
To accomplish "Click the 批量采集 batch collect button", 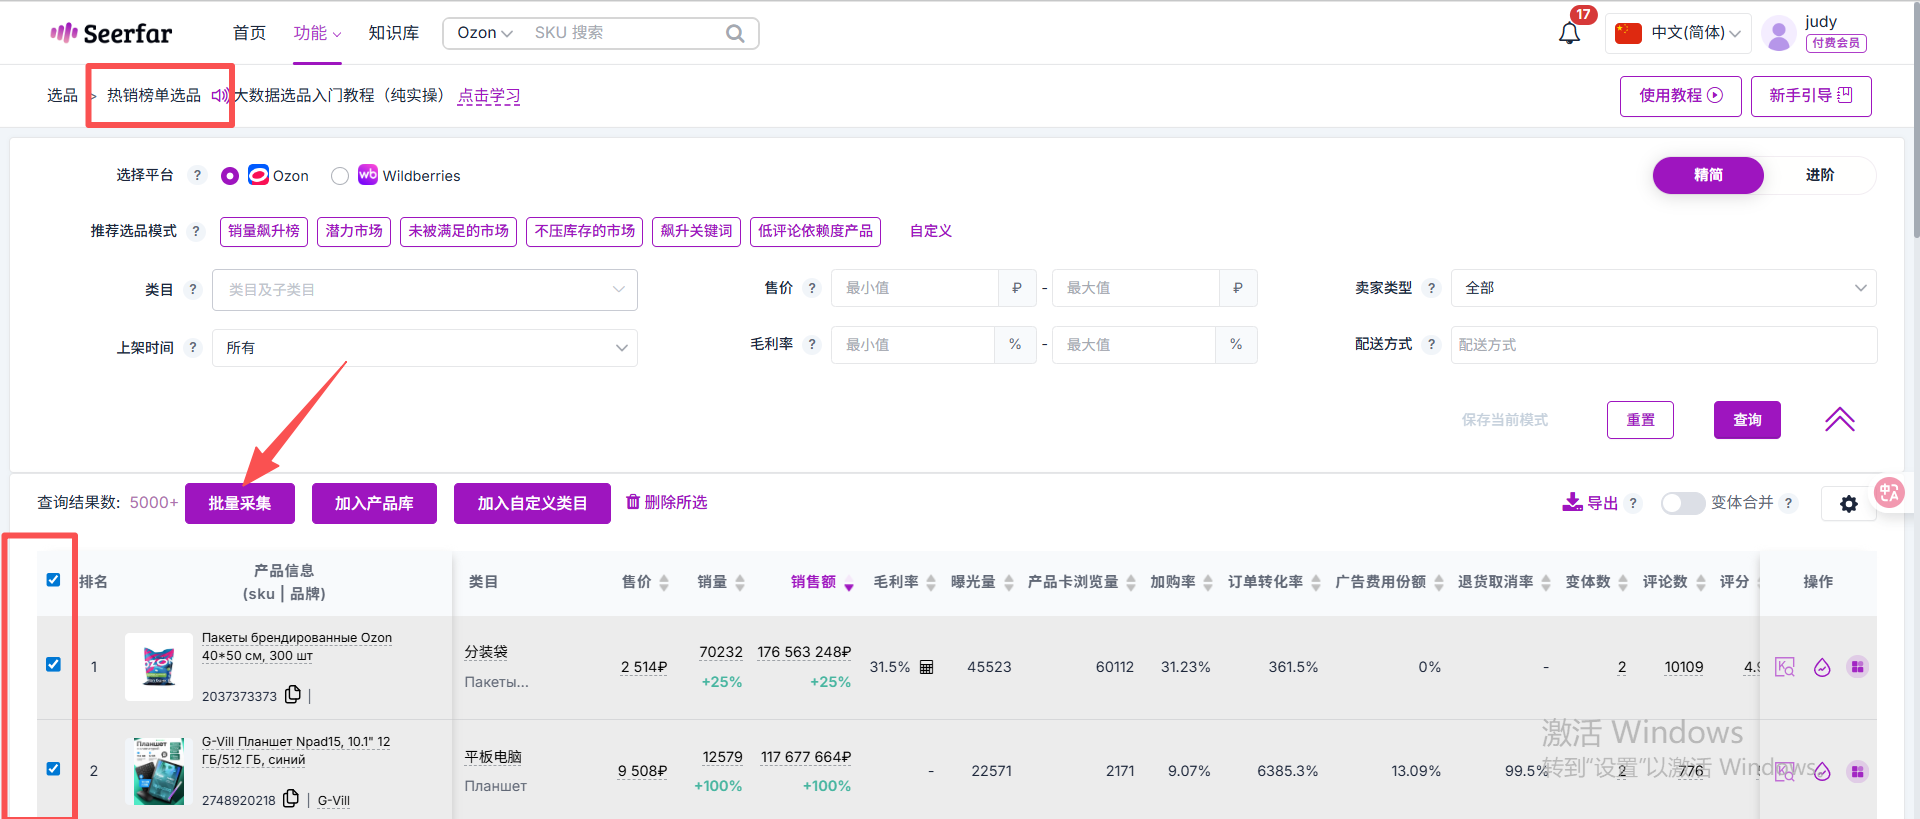I will [240, 503].
